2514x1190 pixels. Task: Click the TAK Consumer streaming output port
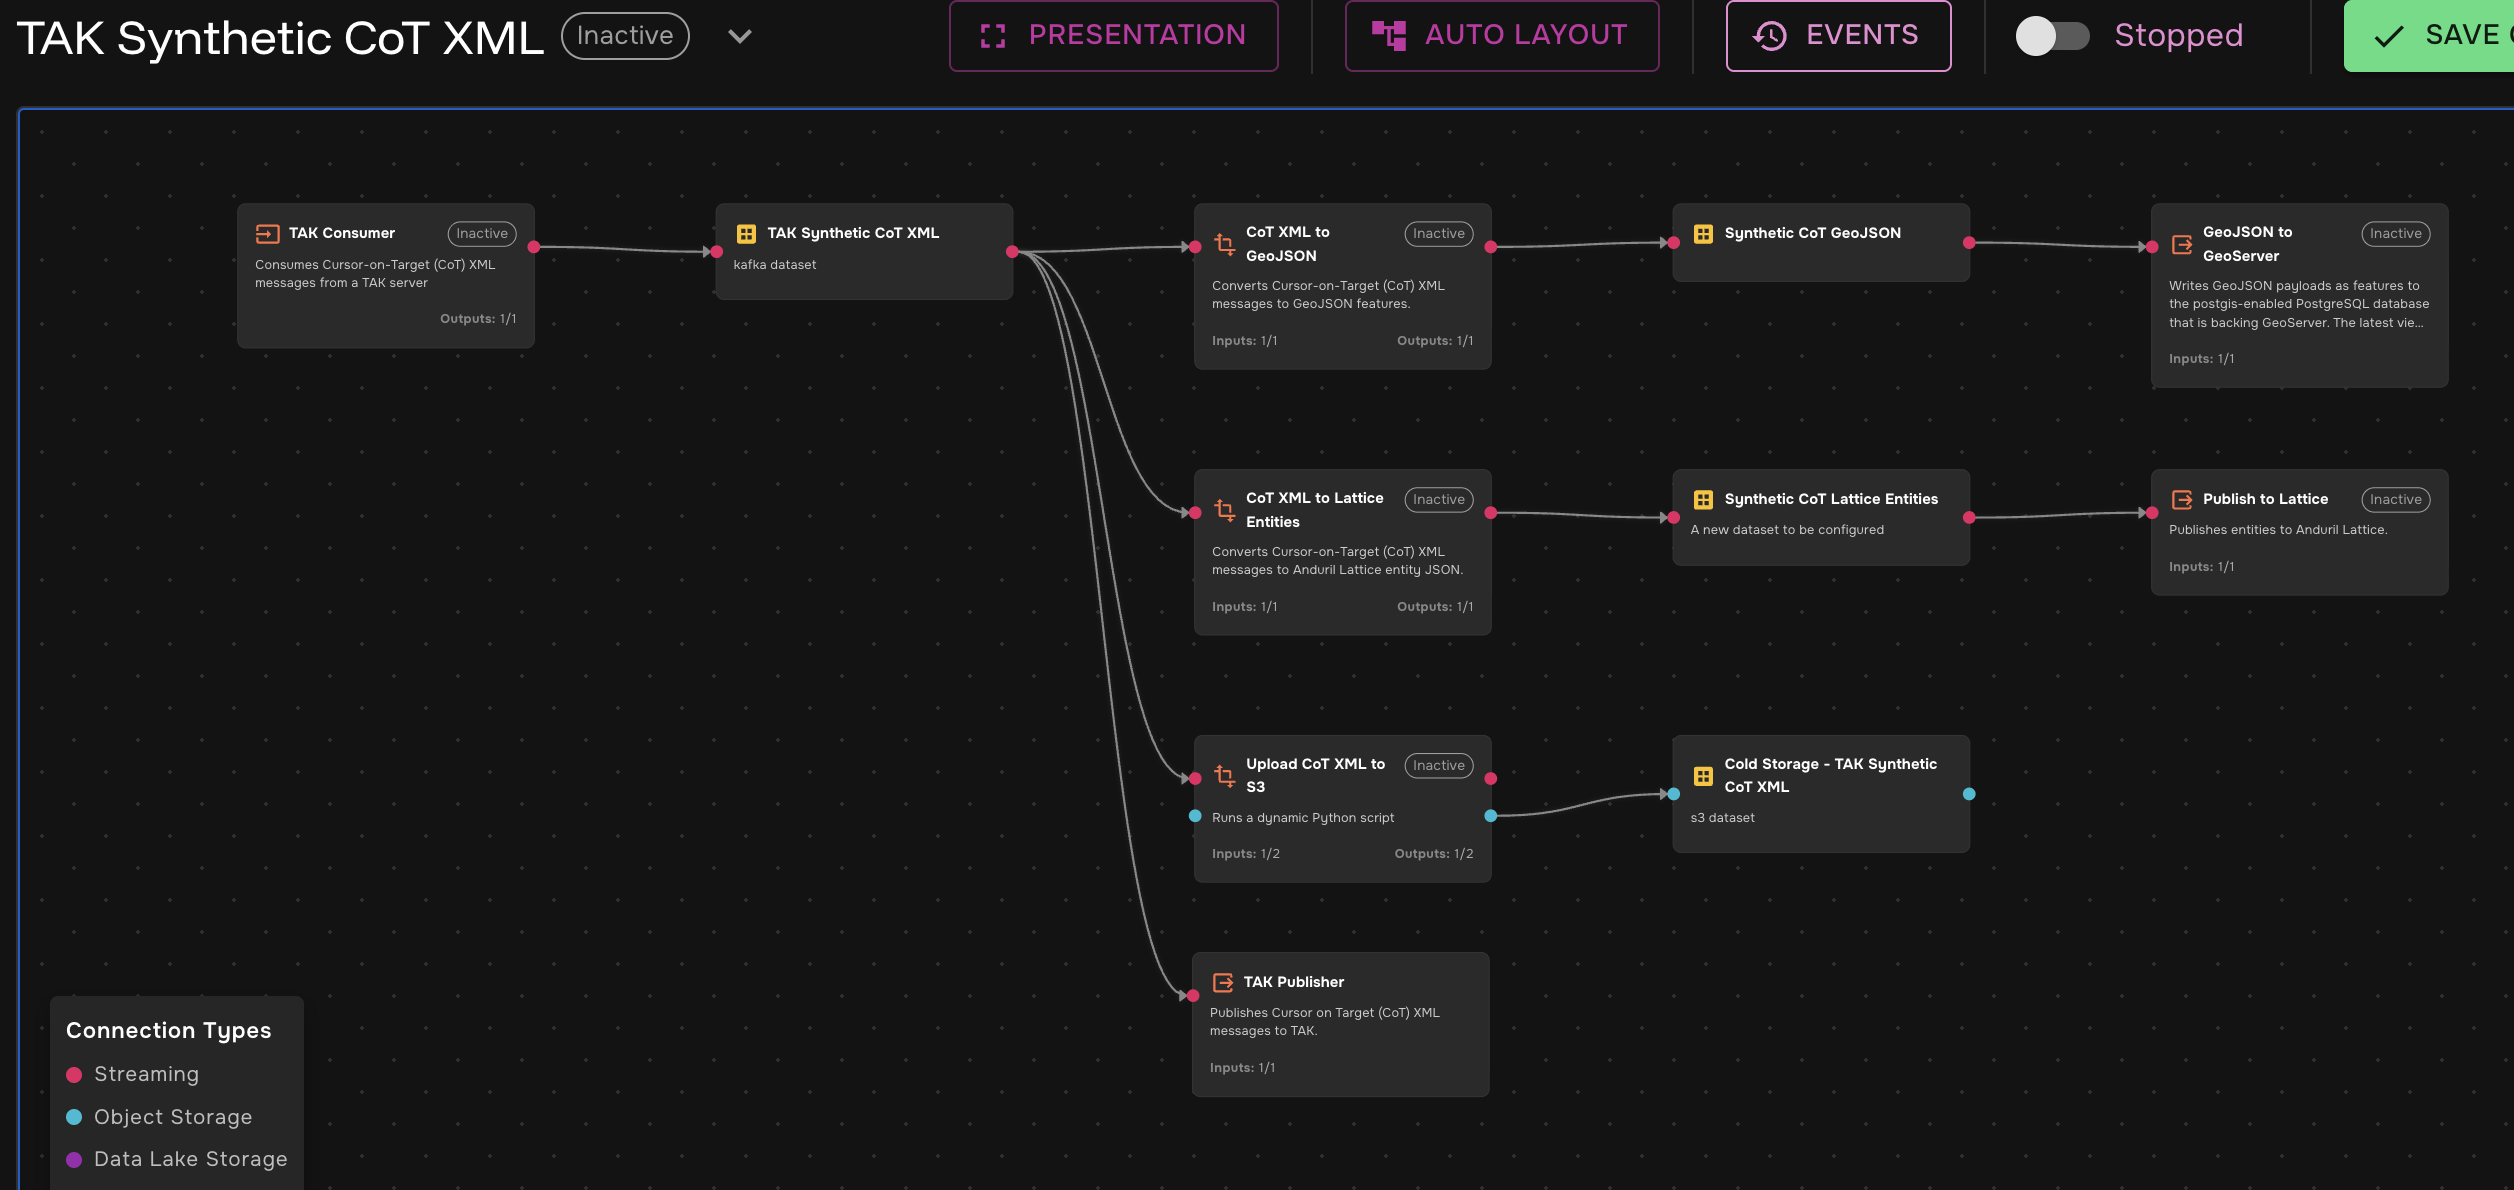pyautogui.click(x=534, y=247)
